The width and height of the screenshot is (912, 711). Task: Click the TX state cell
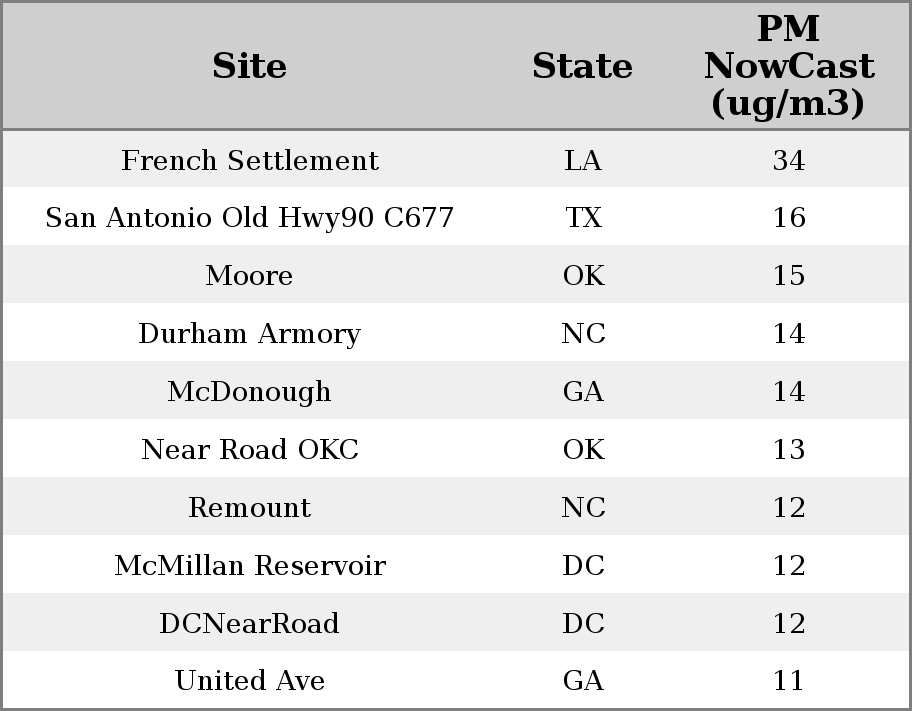click(583, 218)
